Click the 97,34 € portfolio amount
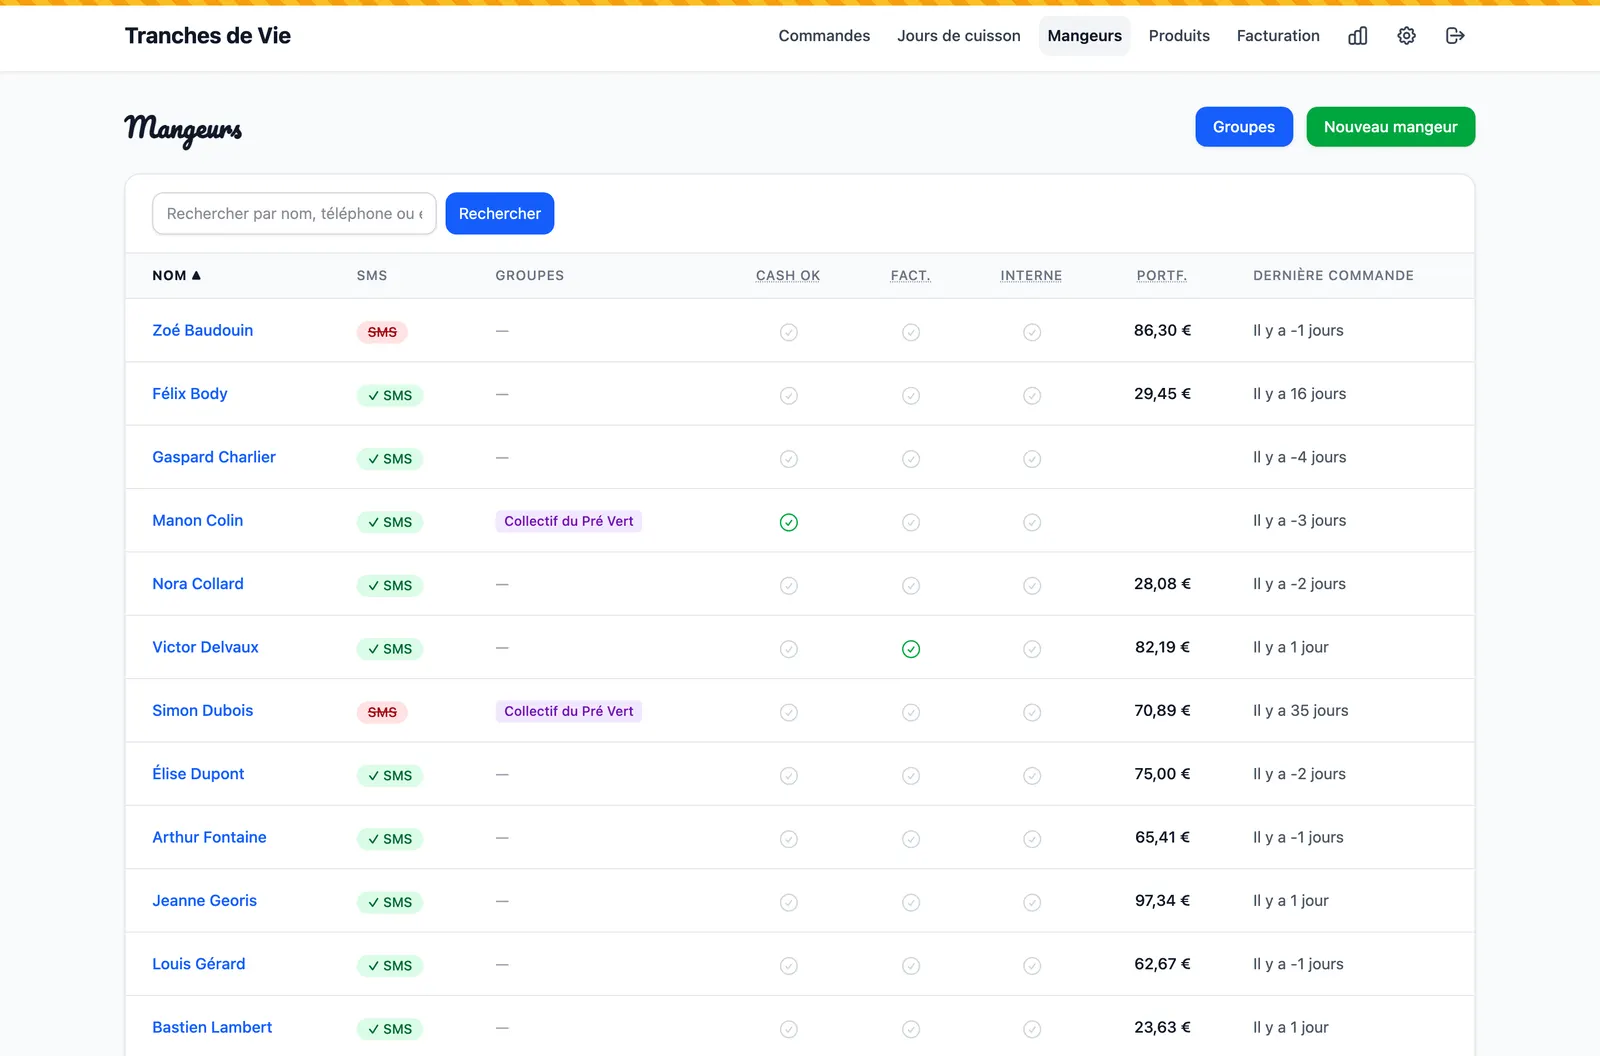This screenshot has height=1056, width=1600. (1162, 901)
